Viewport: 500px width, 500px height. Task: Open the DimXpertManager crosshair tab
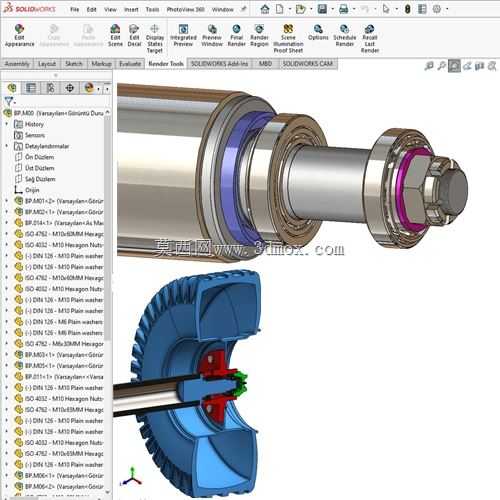[x=70, y=88]
